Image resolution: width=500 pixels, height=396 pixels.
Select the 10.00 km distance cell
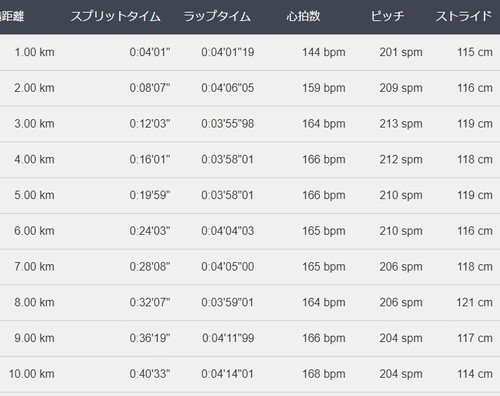(x=32, y=374)
